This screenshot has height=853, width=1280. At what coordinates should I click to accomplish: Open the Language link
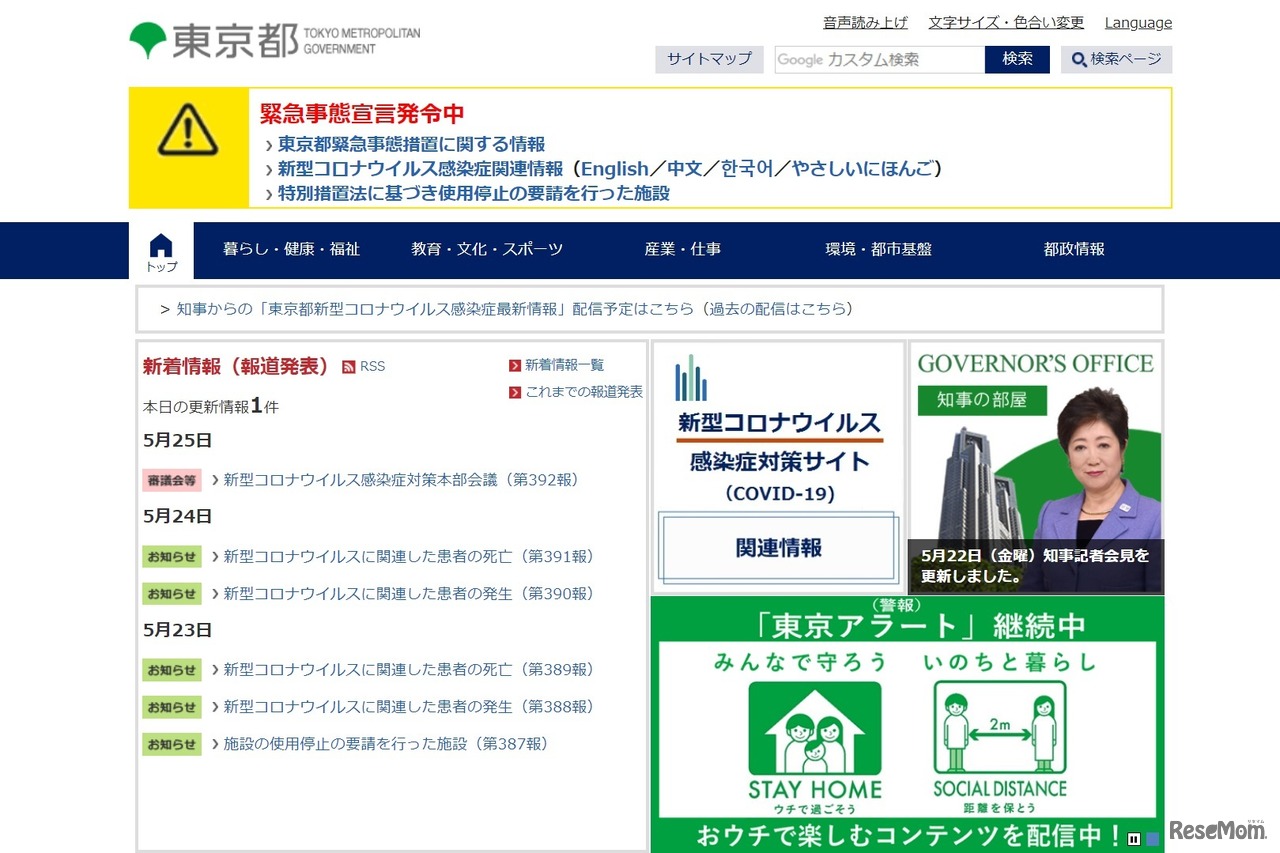click(1138, 23)
